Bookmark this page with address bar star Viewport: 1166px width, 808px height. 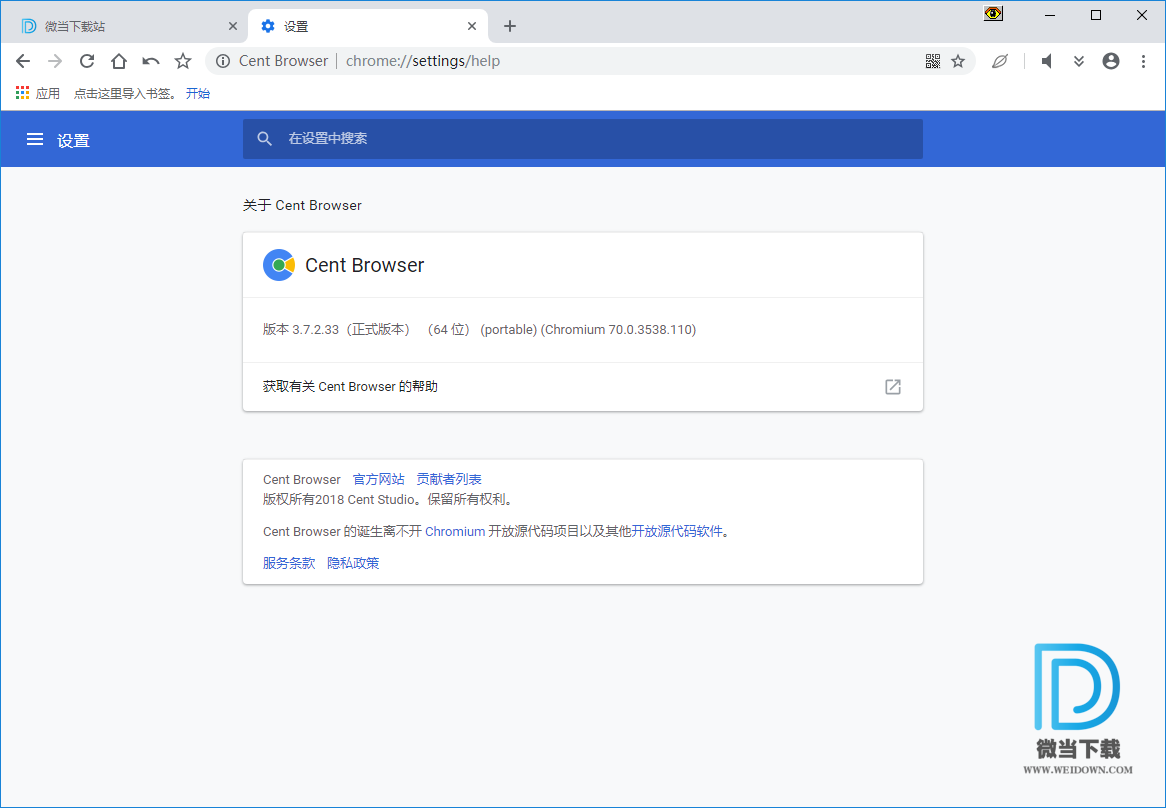[x=958, y=61]
